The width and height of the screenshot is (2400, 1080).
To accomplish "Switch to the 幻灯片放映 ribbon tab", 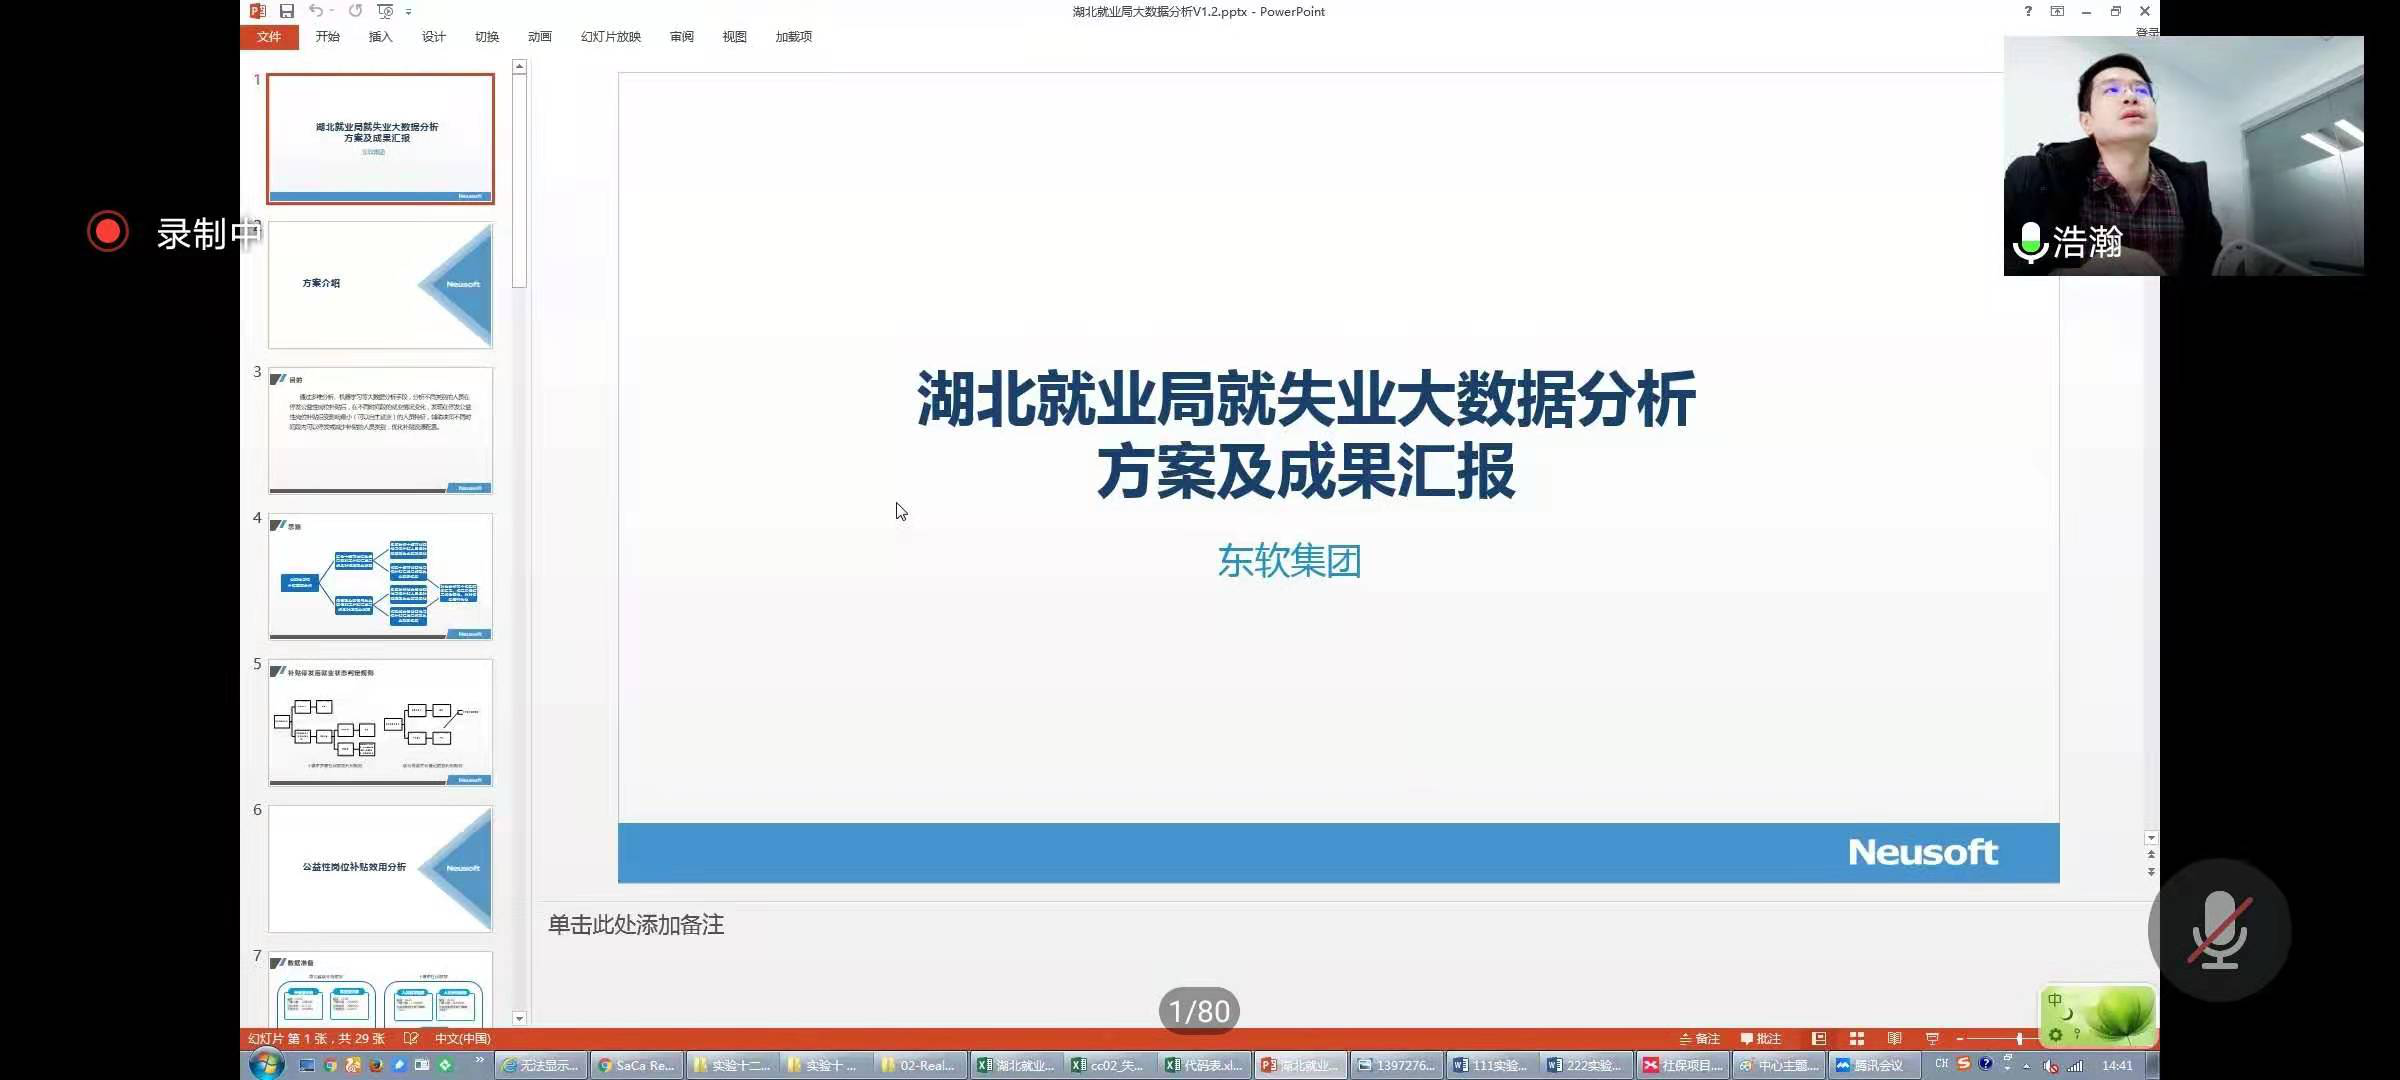I will [610, 37].
